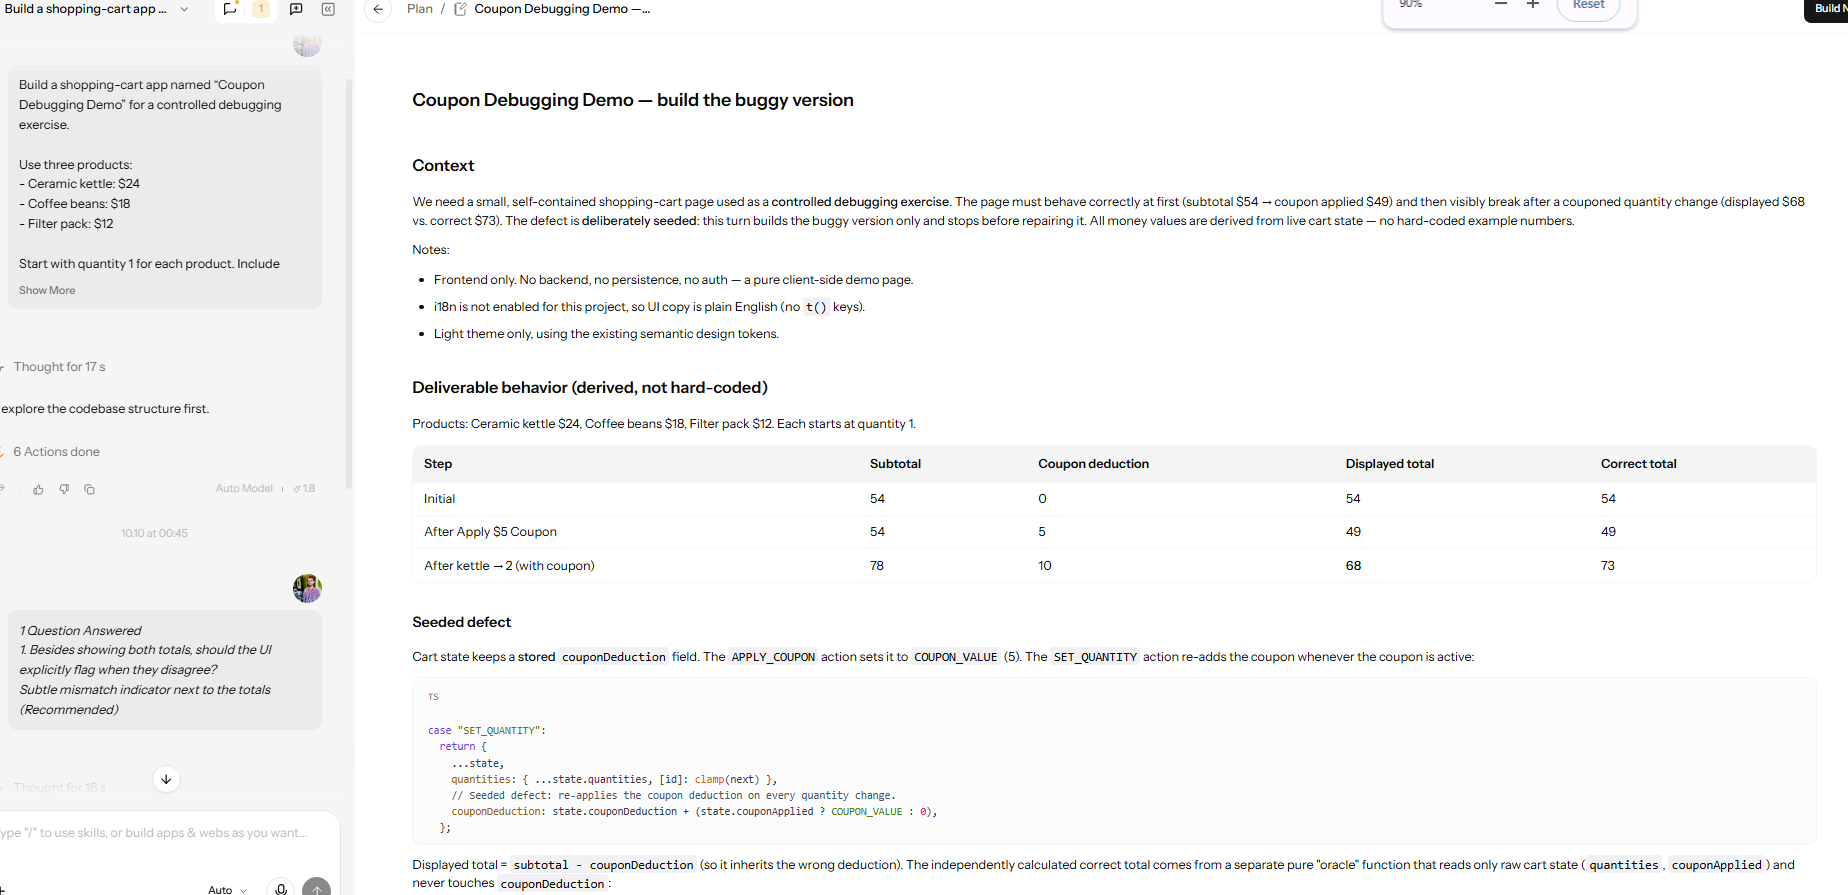Zoom in with the plus control
The width and height of the screenshot is (1848, 895).
pos(1532,5)
